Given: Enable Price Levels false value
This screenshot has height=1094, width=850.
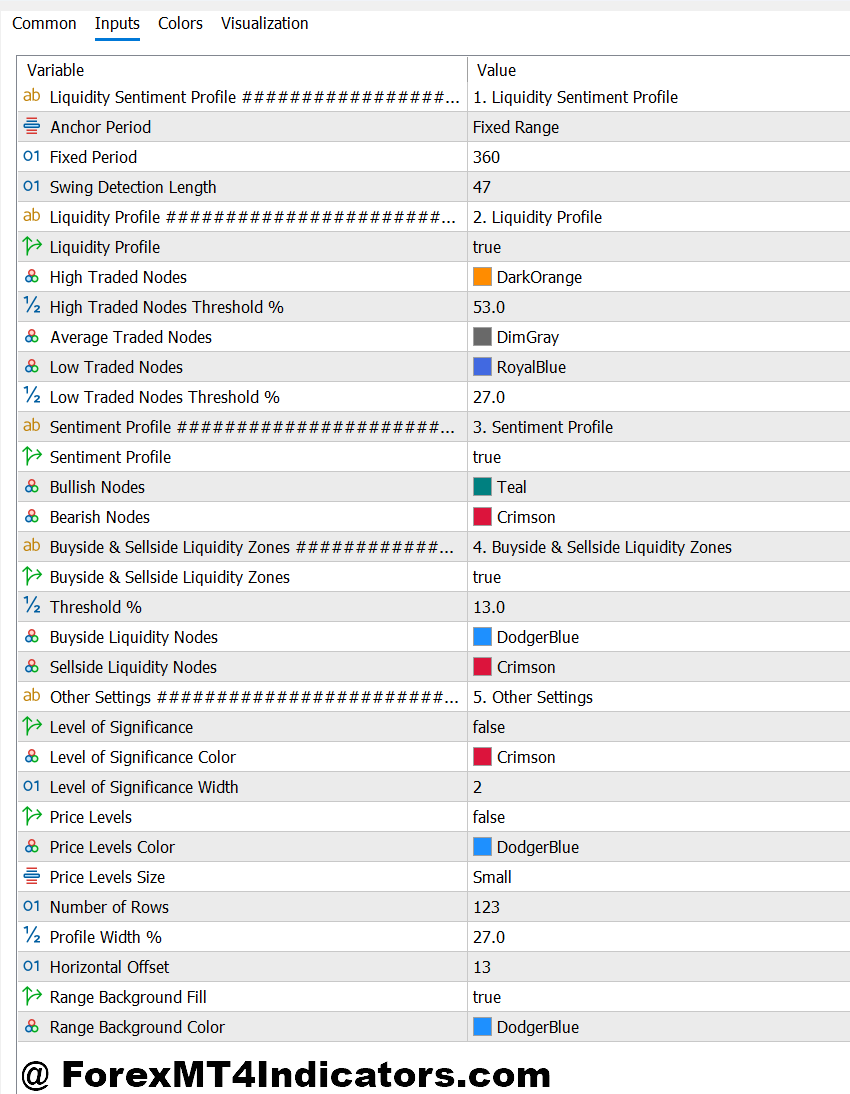Looking at the screenshot, I should pyautogui.click(x=489, y=817).
